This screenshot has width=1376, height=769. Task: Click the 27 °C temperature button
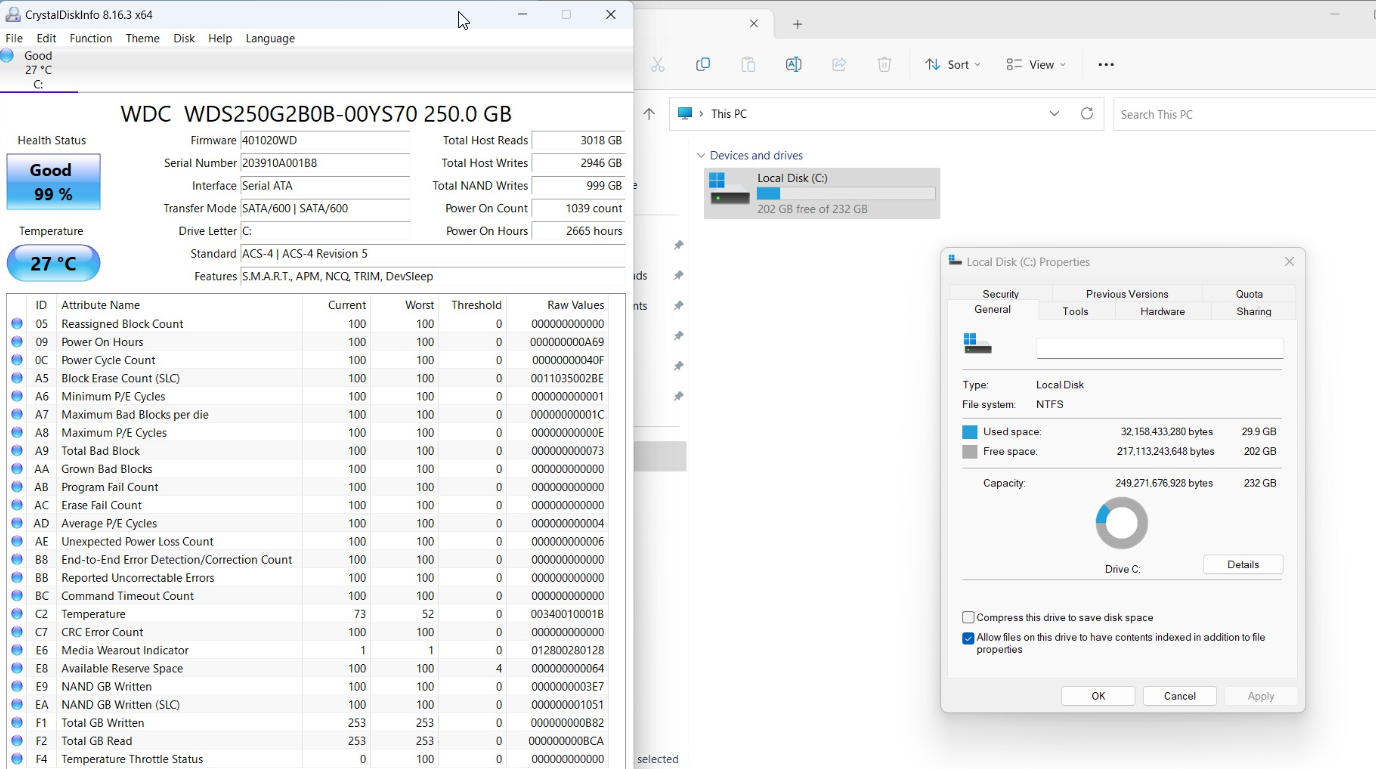(53, 264)
